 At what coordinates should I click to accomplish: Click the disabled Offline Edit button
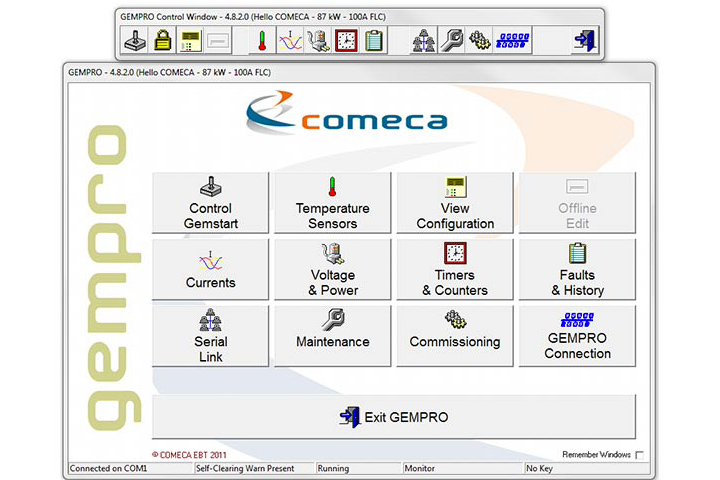577,203
